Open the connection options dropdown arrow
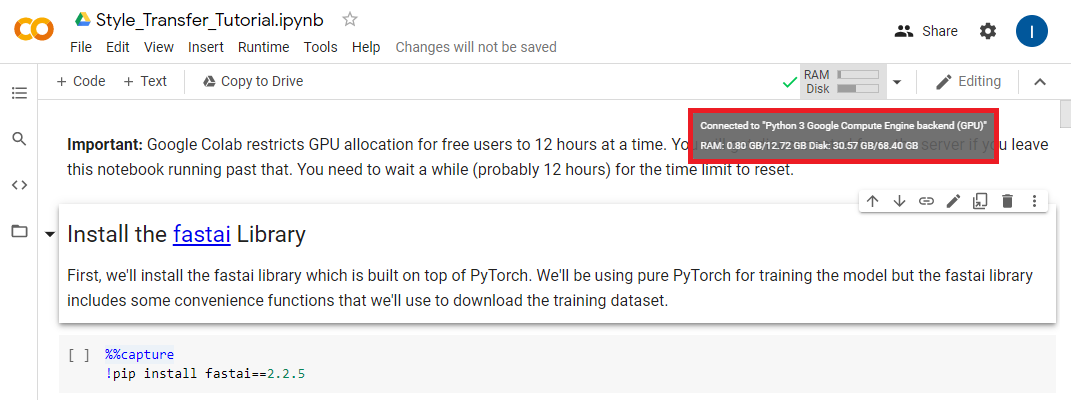1071x400 pixels. (897, 82)
